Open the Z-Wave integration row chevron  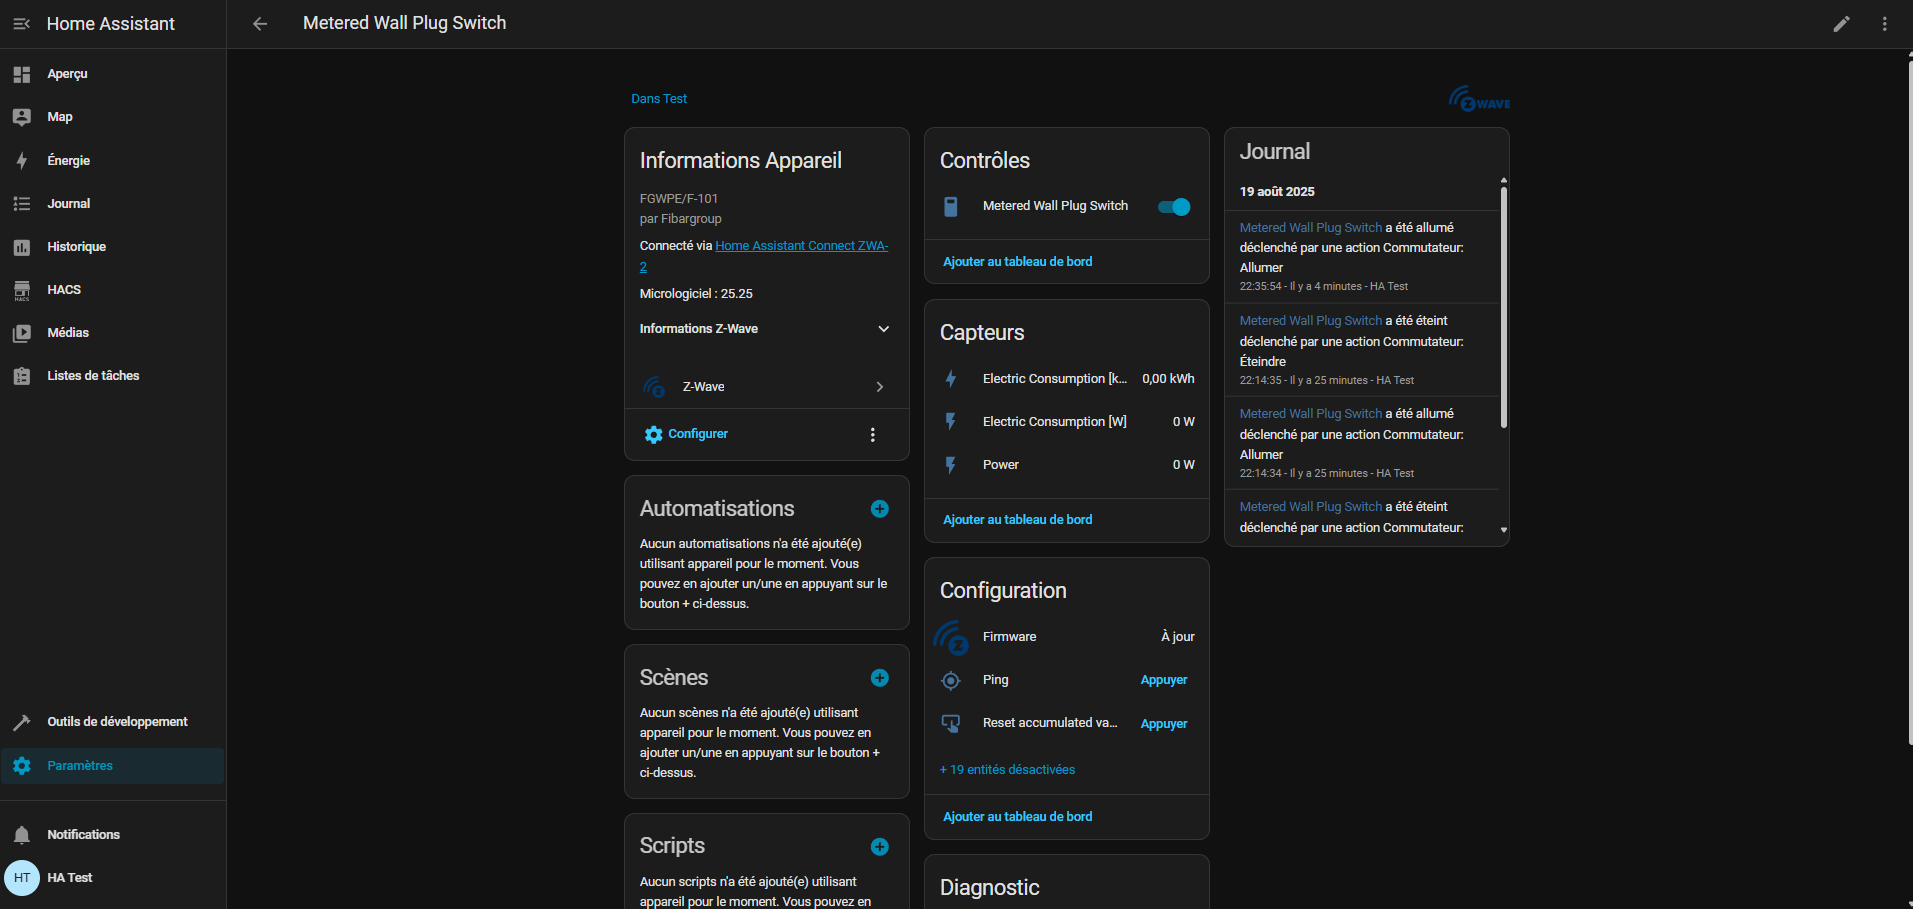(879, 387)
